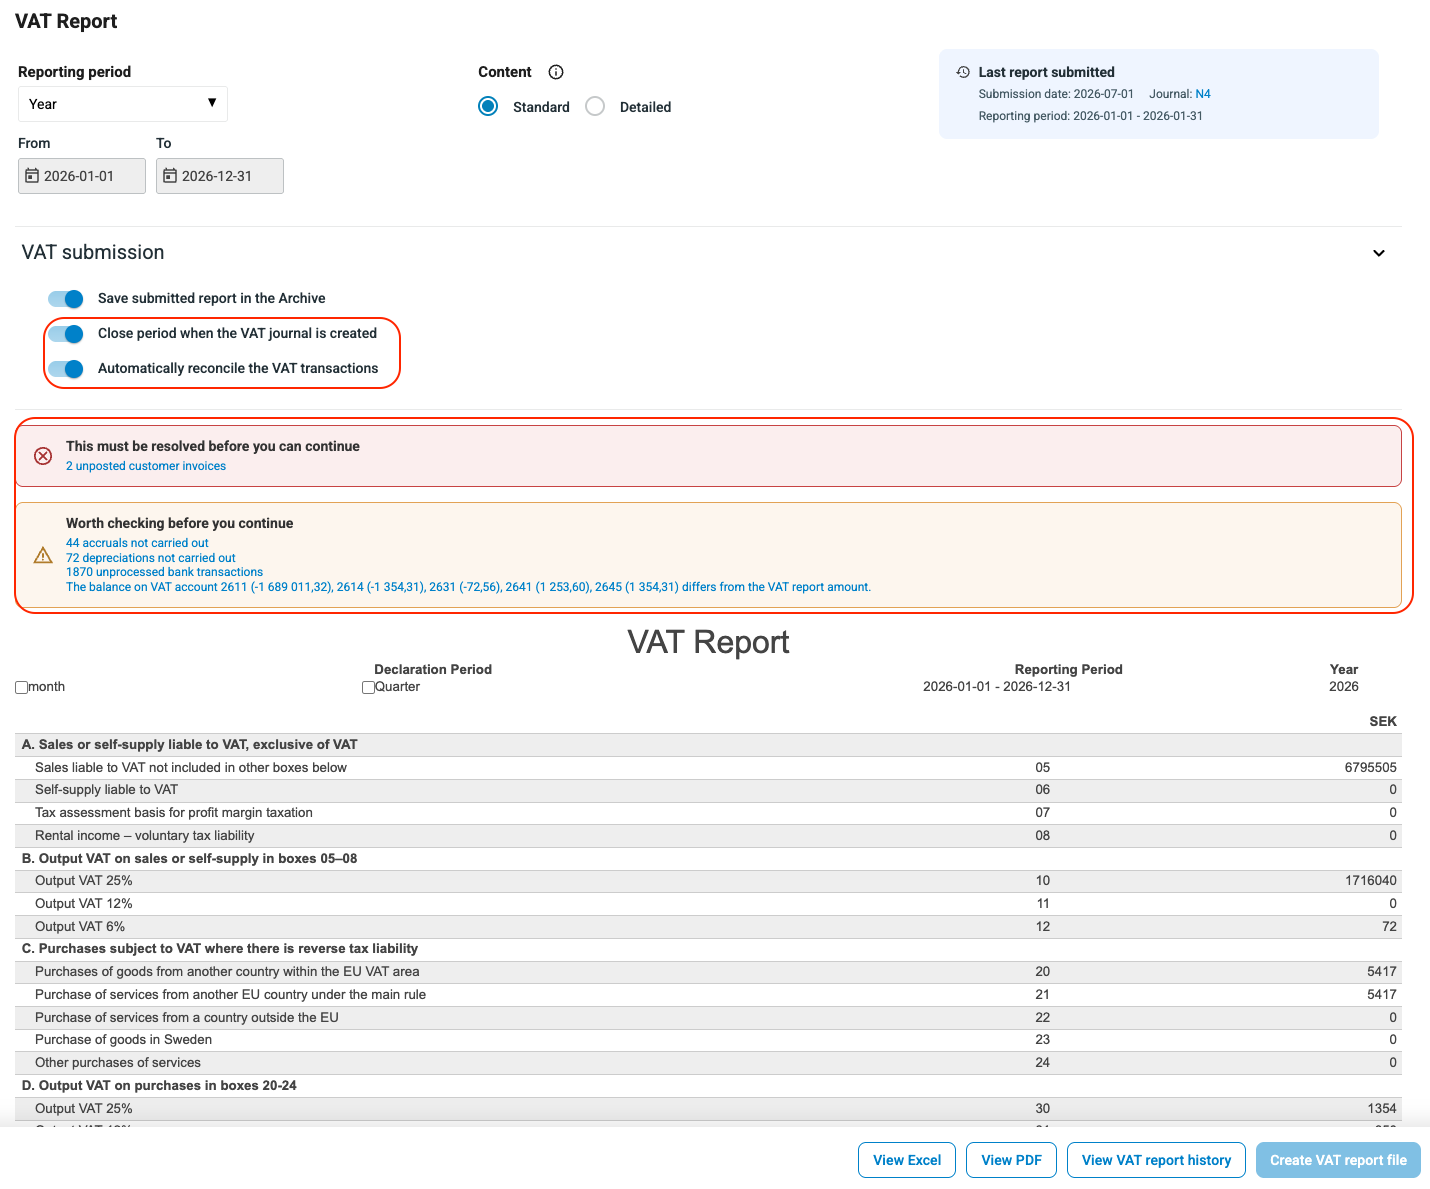Click row 'Tax assessment basis for profit margin taxation'
Screen dimensions: 1430x1189
[708, 813]
